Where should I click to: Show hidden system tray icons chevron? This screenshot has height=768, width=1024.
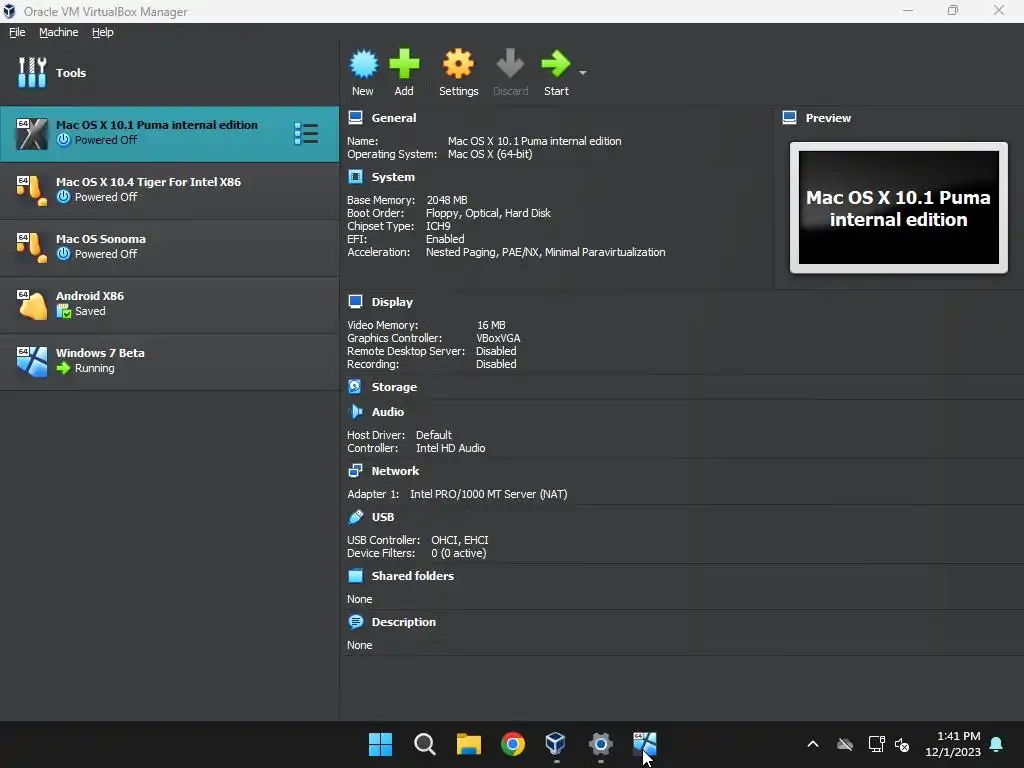tap(813, 744)
